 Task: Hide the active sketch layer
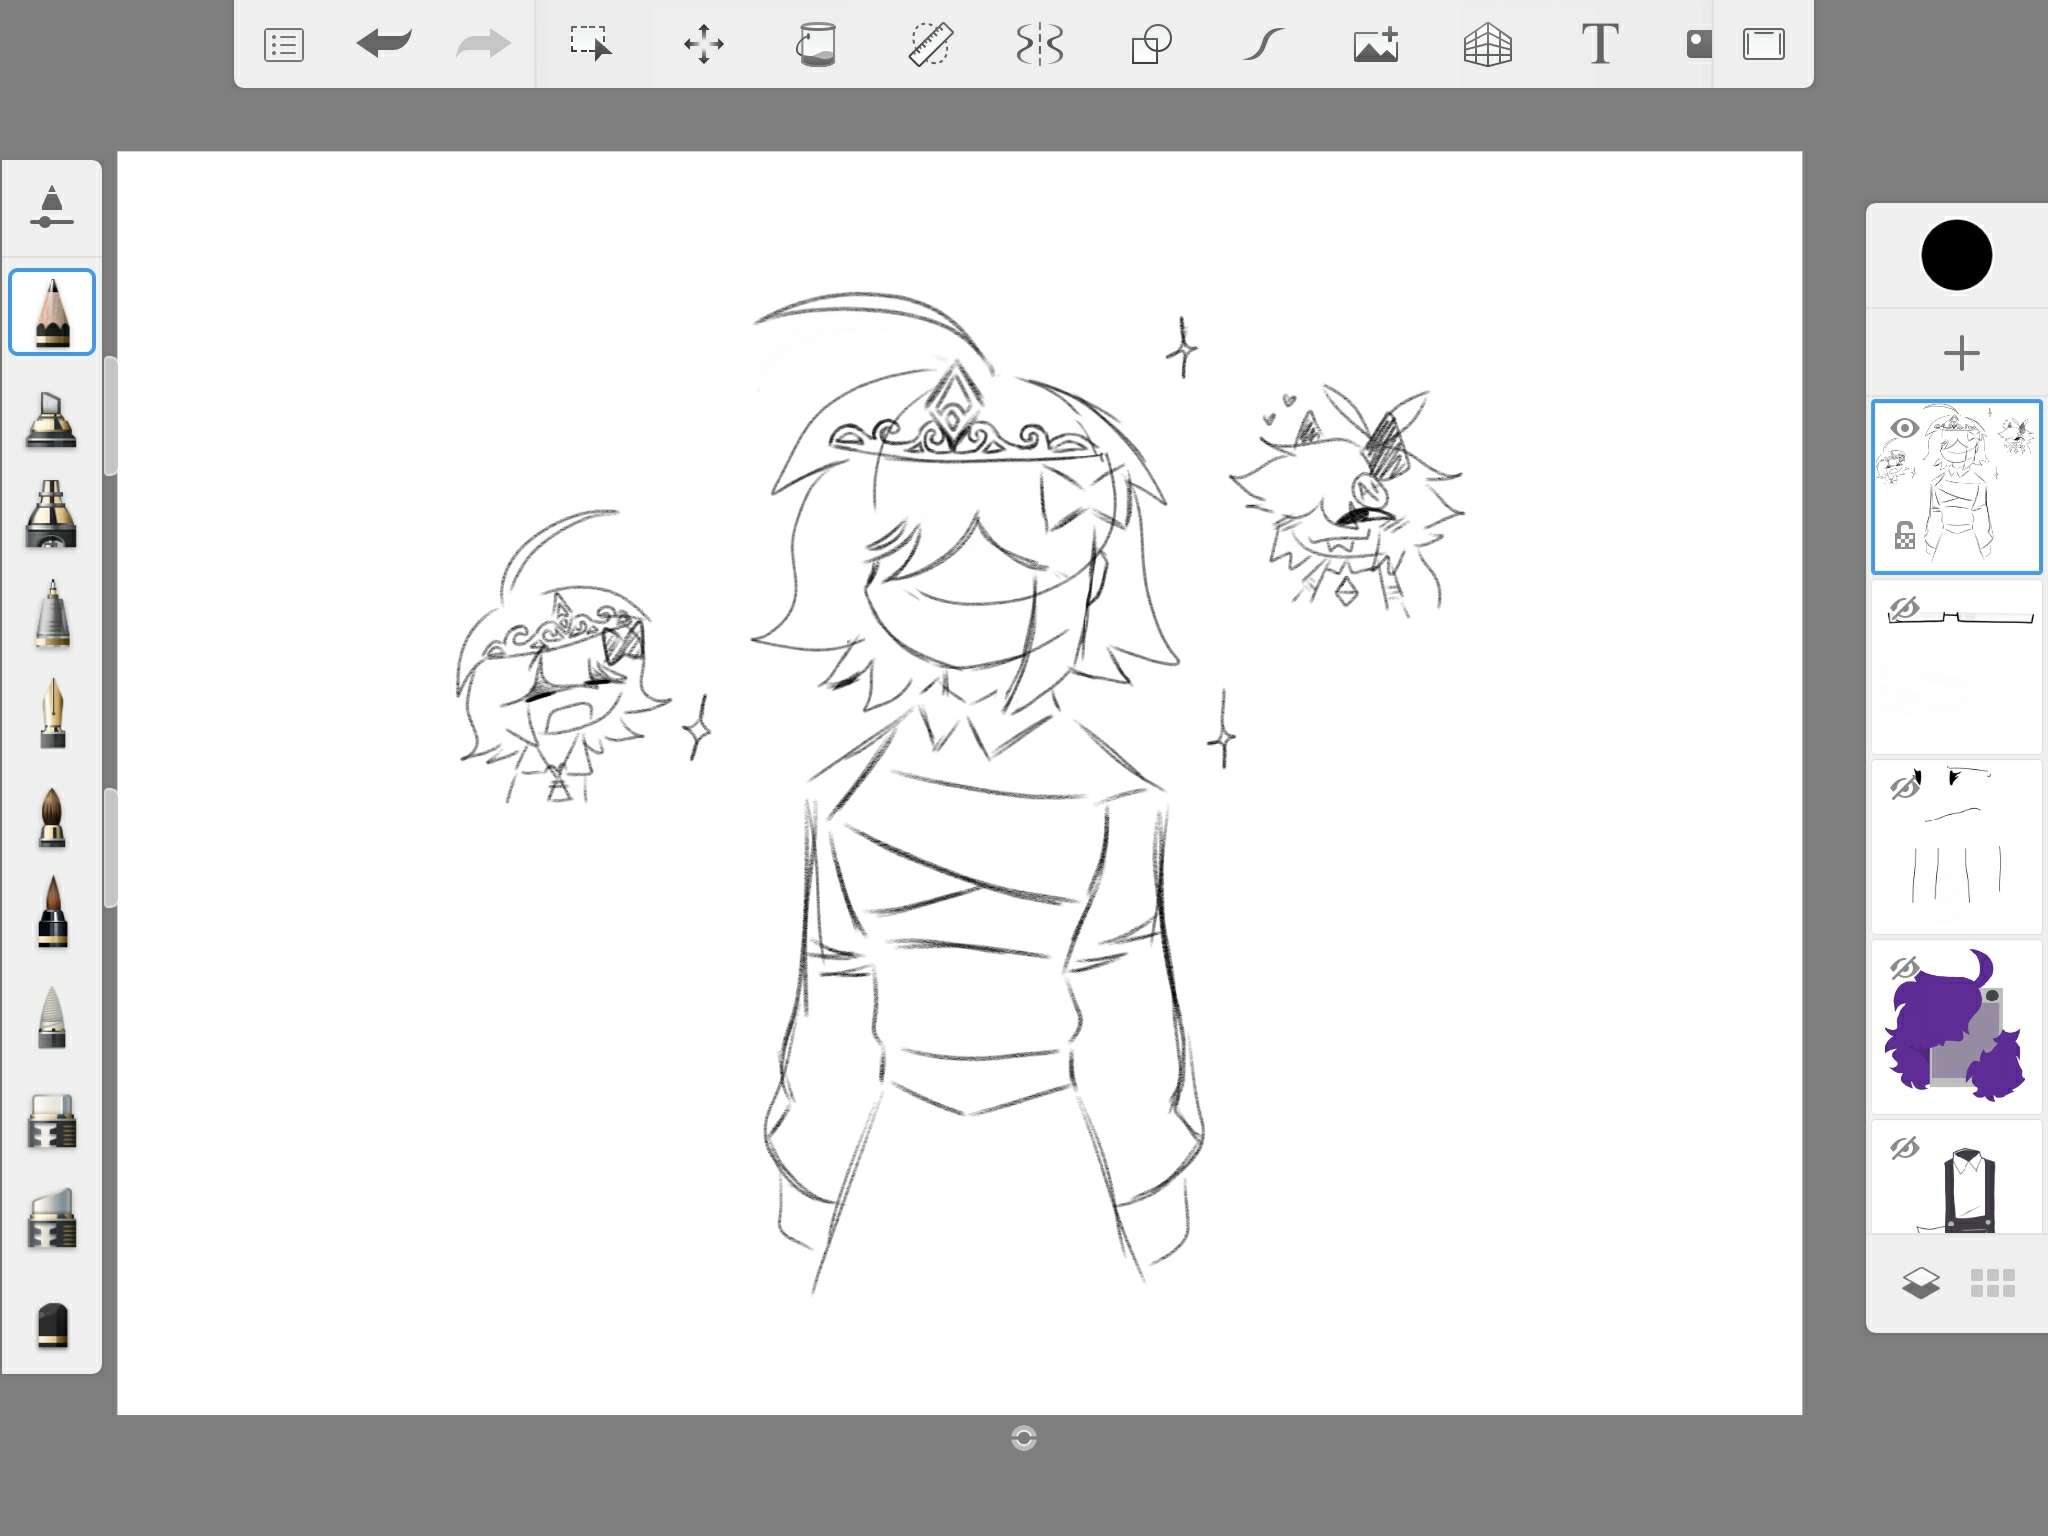coord(1904,428)
